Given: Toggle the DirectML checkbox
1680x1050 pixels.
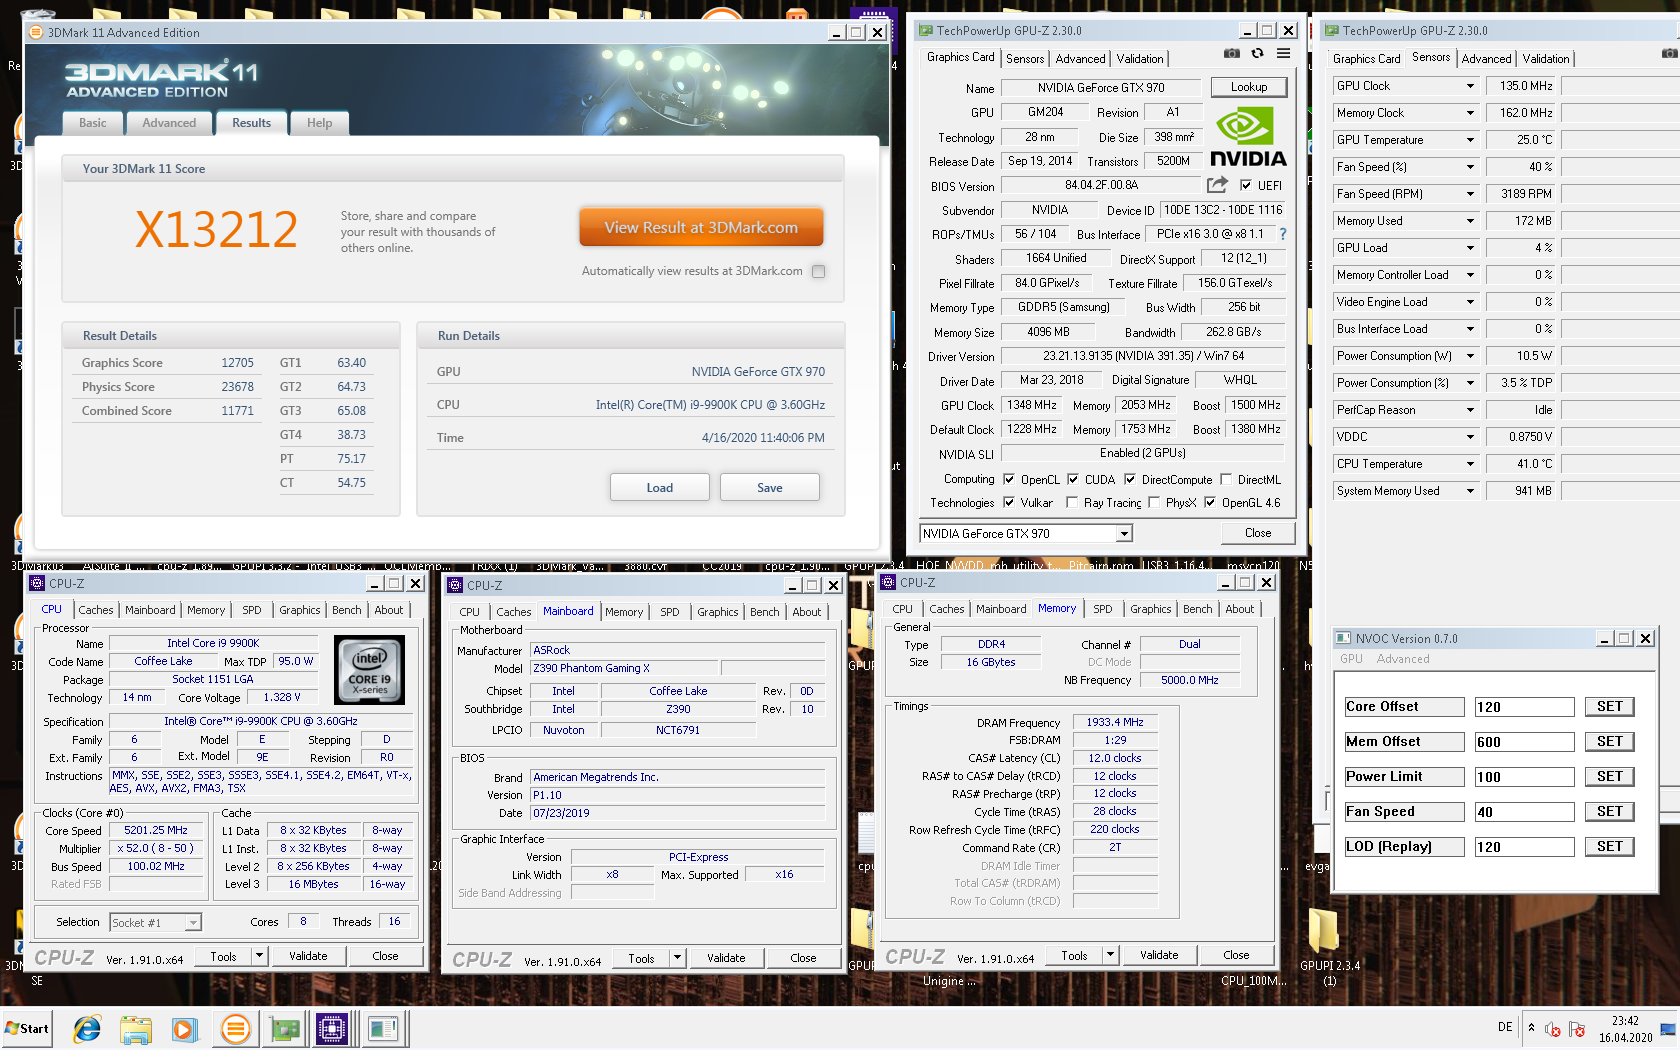Looking at the screenshot, I should click(x=1226, y=479).
